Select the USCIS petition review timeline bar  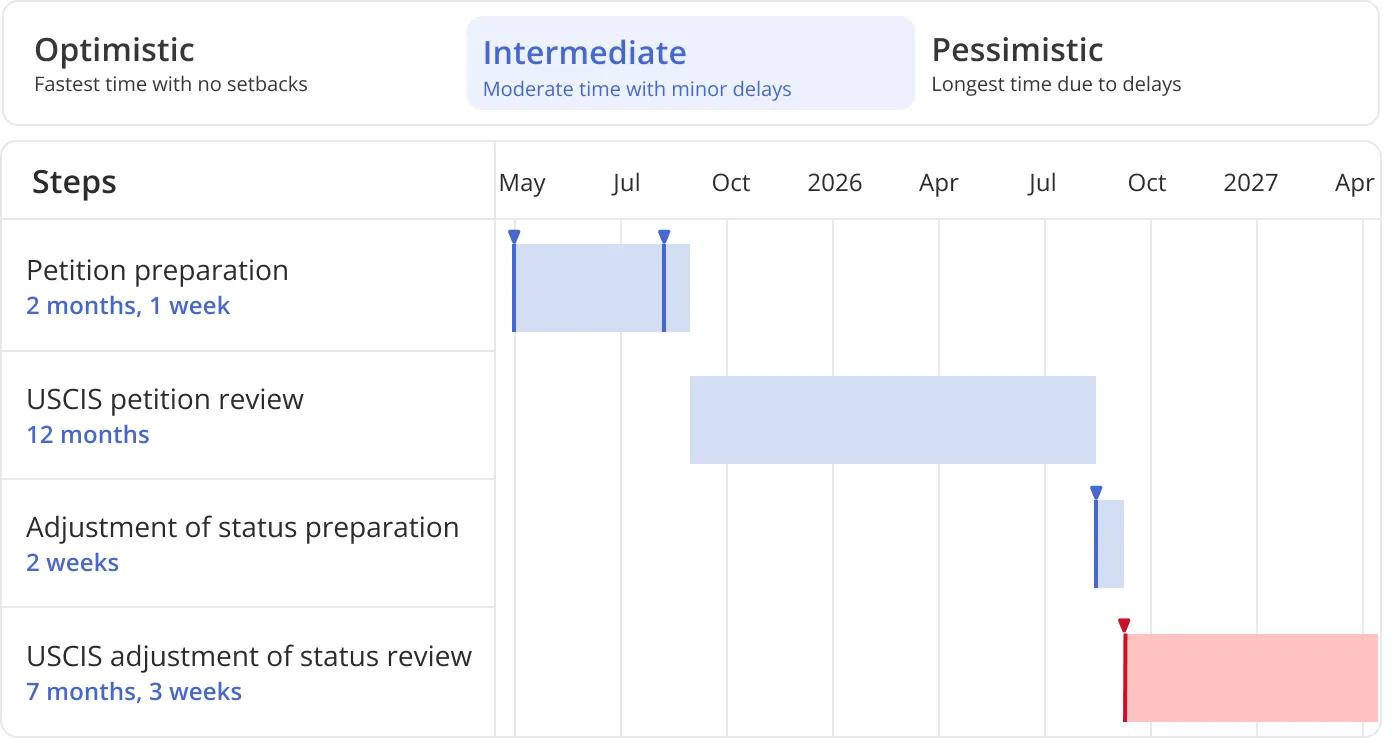point(892,420)
